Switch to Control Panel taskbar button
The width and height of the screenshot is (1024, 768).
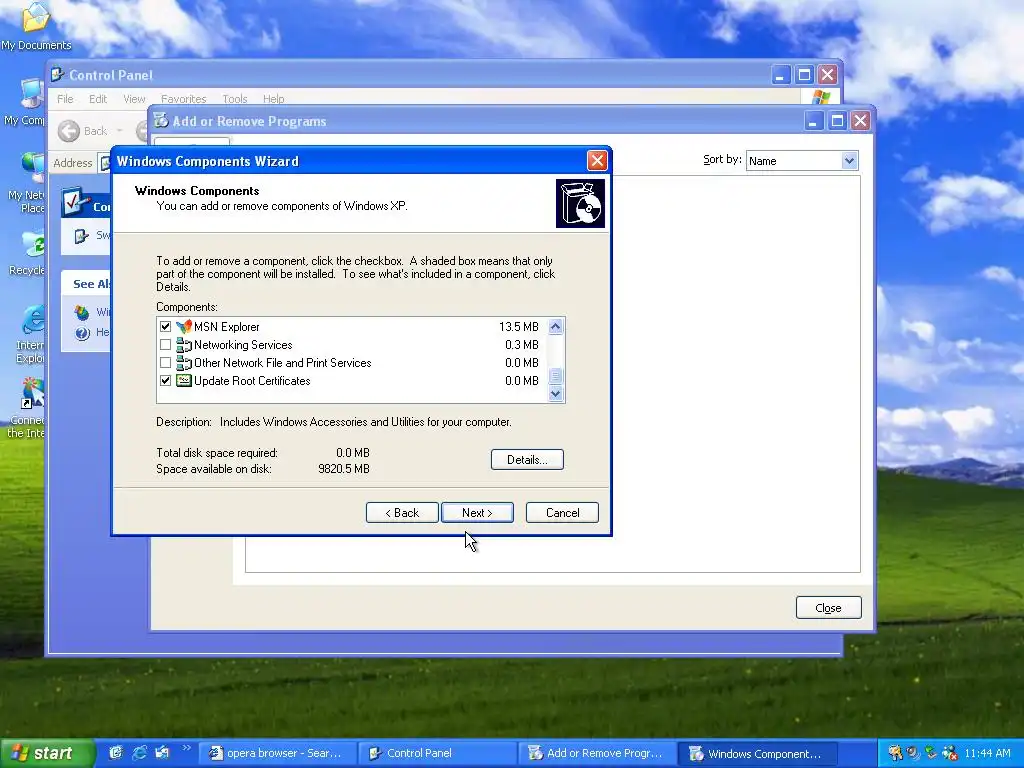pos(436,753)
